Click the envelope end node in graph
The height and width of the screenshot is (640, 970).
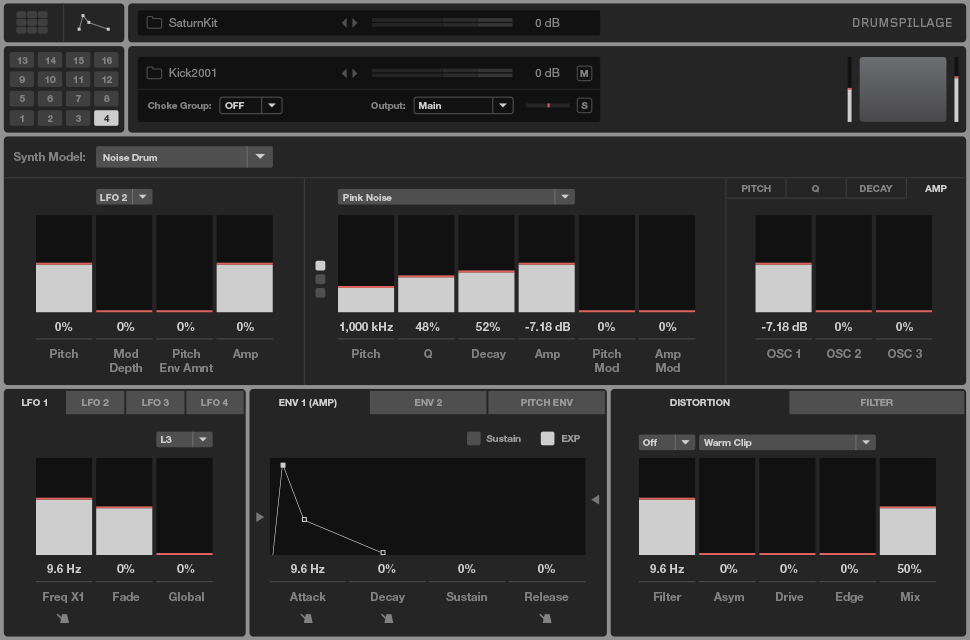coord(383,552)
